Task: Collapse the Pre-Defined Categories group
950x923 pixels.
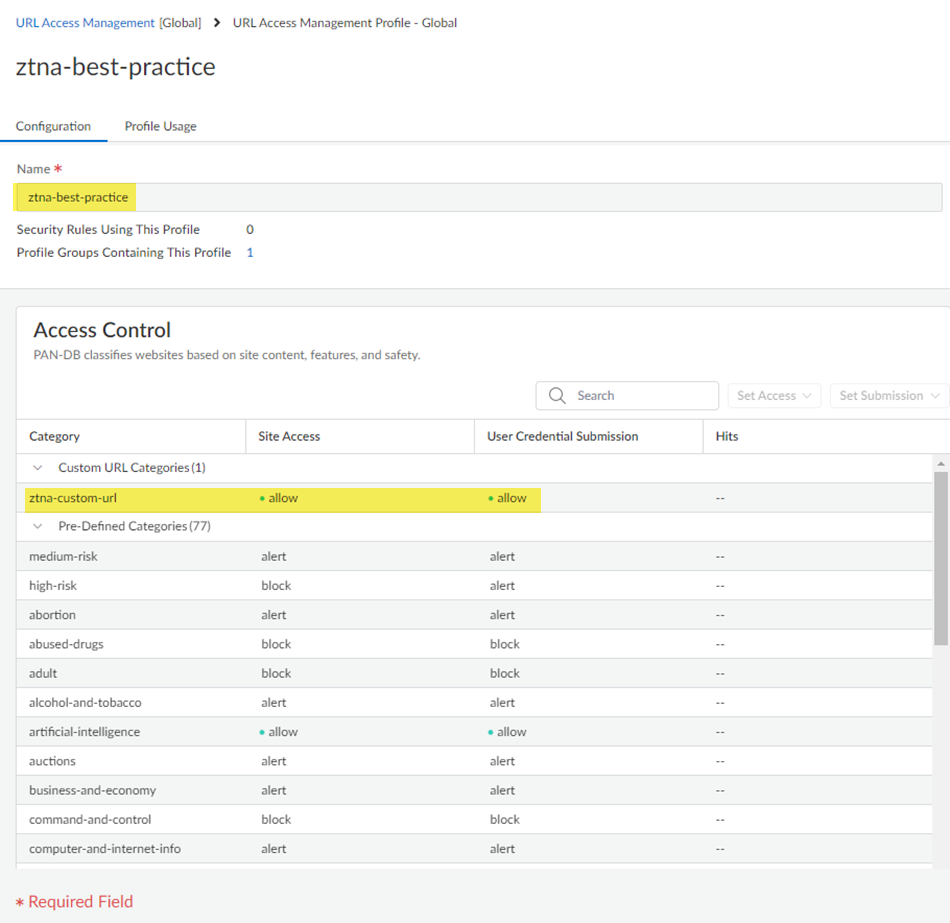Action: 38,527
